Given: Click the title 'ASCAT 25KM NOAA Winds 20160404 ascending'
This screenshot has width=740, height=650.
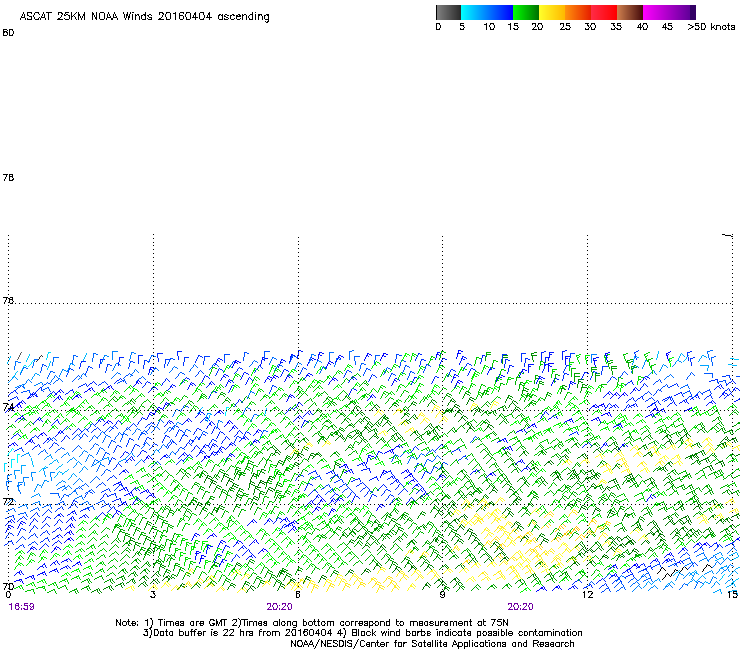Looking at the screenshot, I should click(144, 17).
